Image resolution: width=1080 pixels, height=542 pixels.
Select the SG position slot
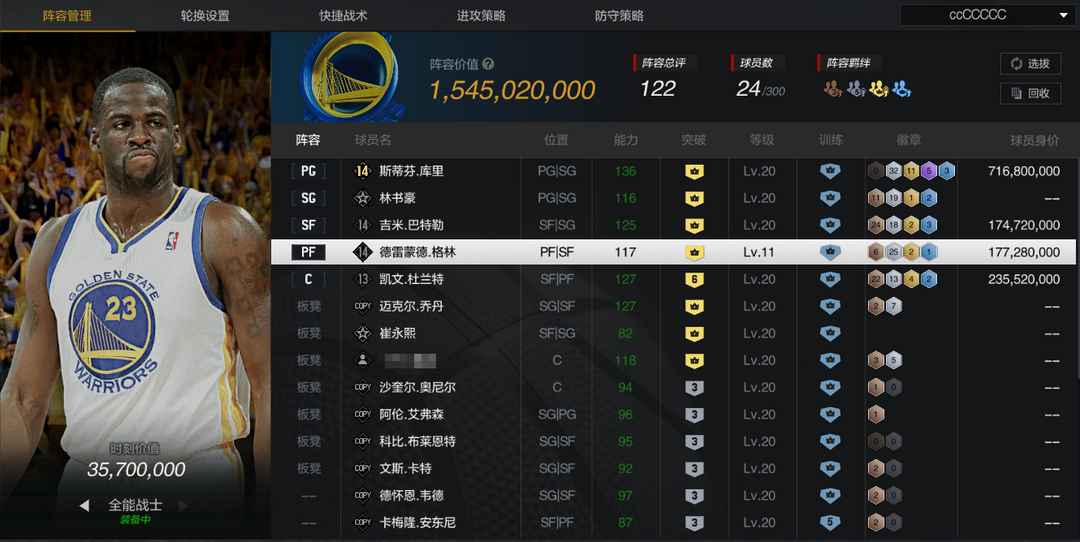coord(308,198)
